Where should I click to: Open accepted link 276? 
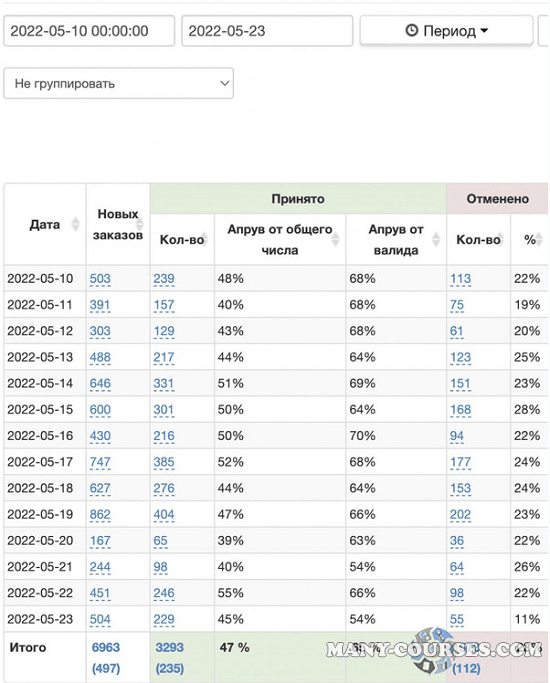click(164, 488)
